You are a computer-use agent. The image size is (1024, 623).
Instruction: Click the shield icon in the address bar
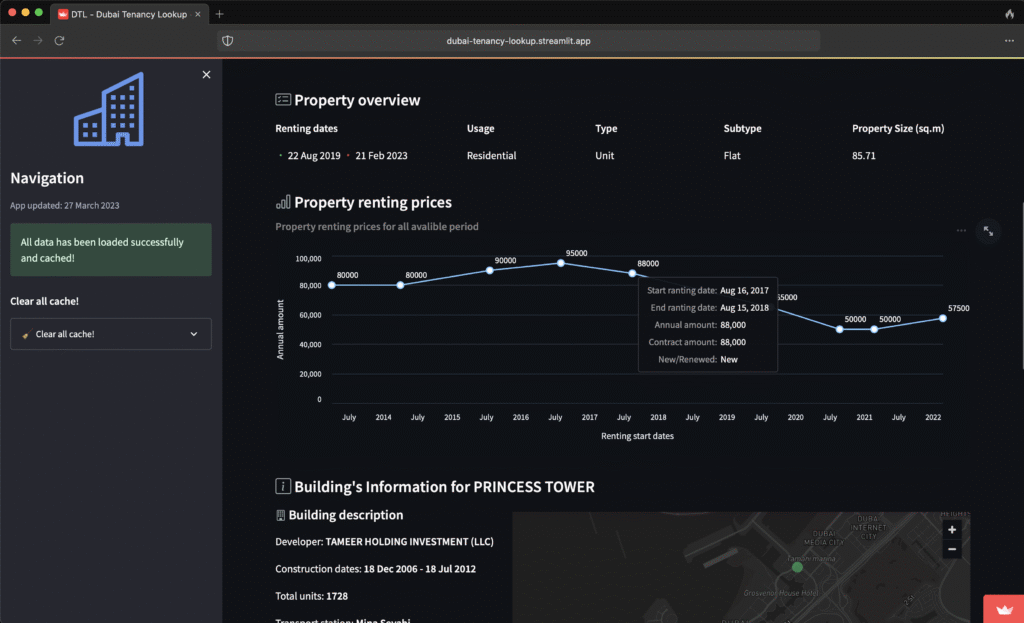228,40
